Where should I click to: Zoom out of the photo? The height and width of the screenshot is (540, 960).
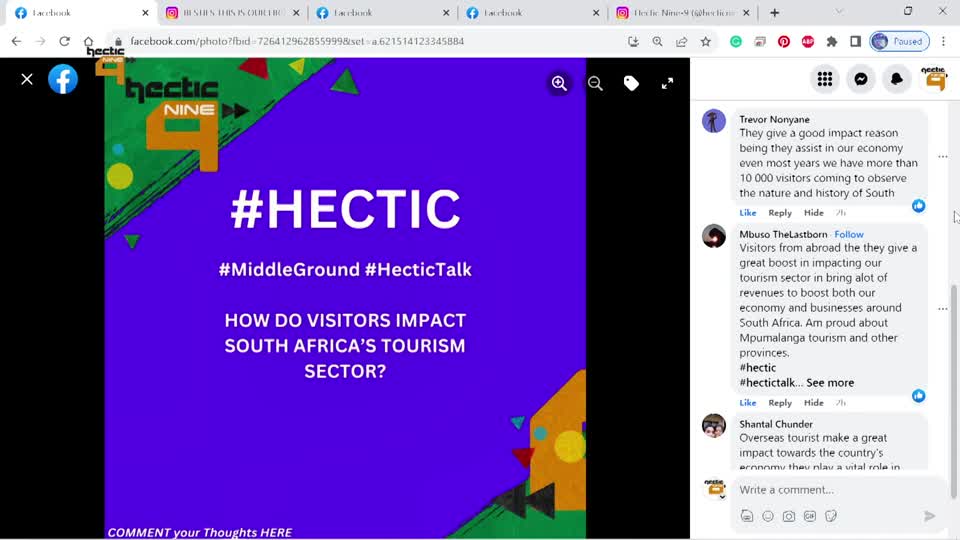(x=595, y=84)
